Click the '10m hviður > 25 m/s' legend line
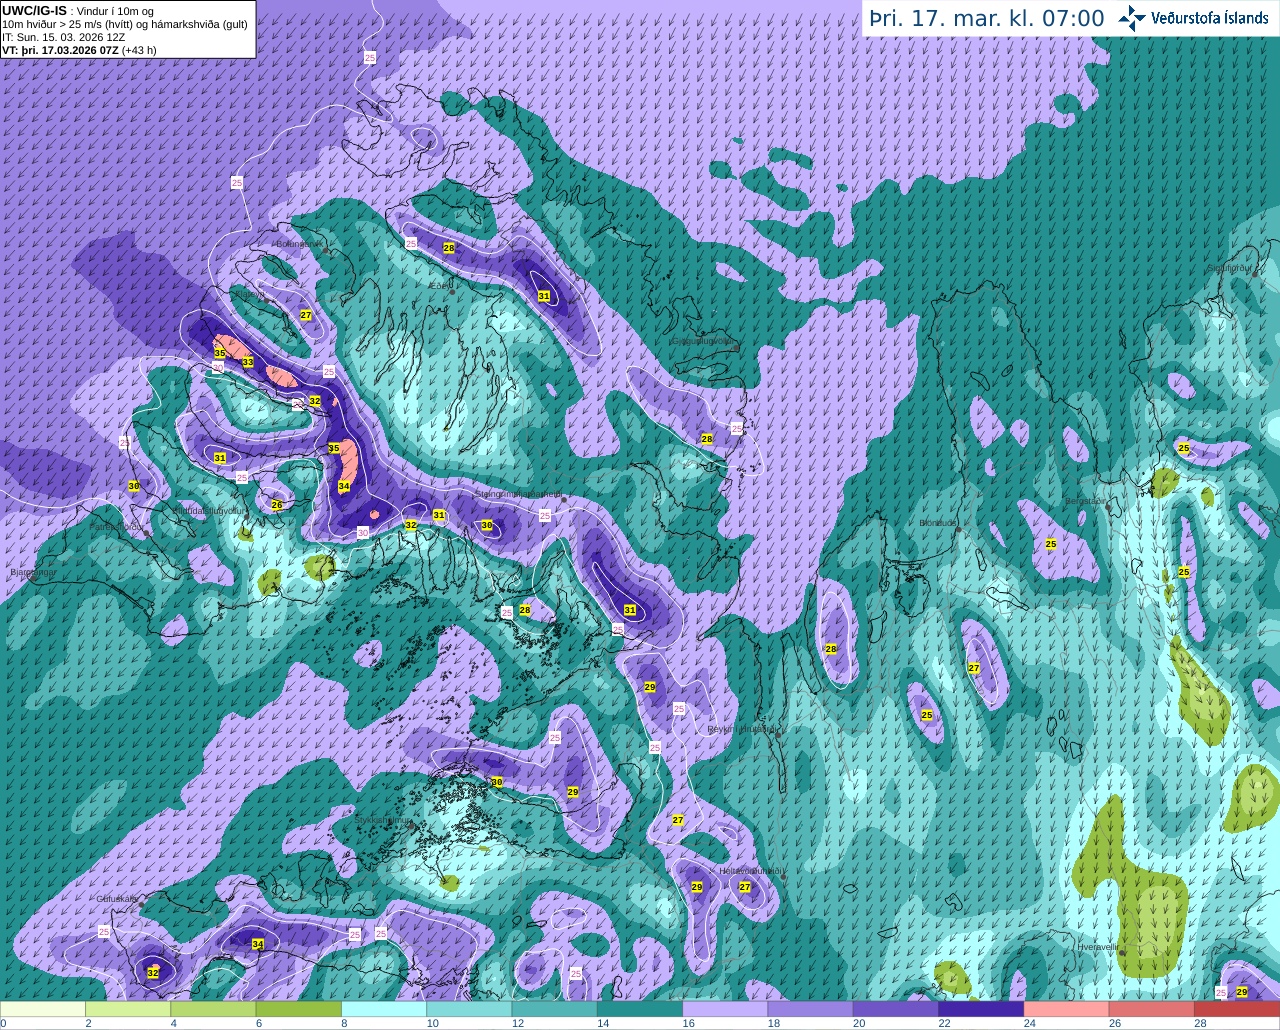The image size is (1280, 1030). tap(125, 24)
